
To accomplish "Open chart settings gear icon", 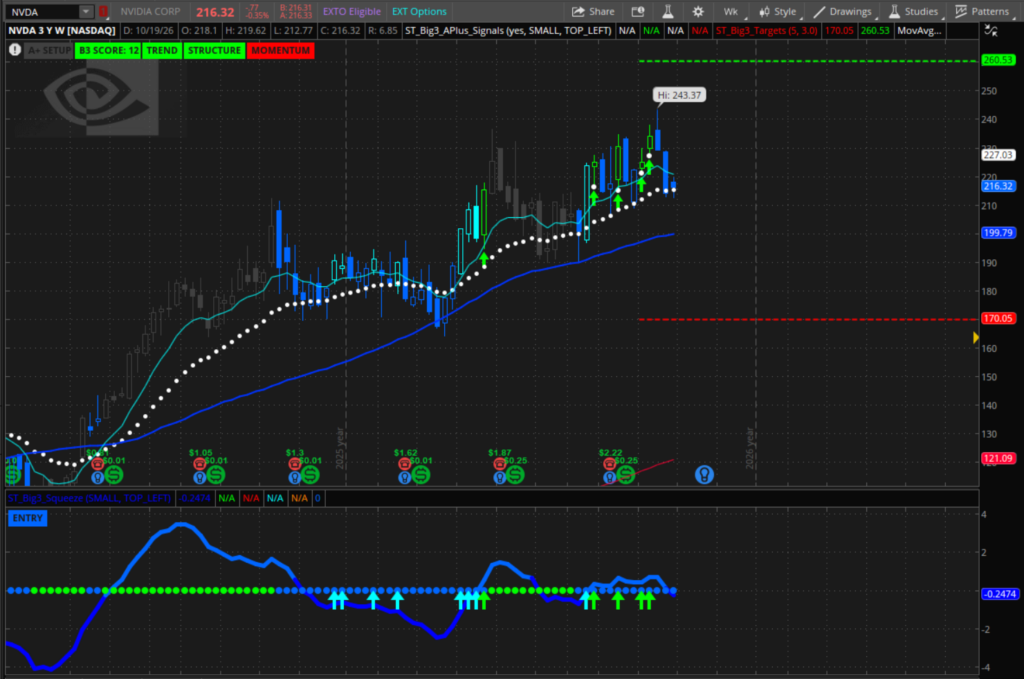I will pos(698,12).
